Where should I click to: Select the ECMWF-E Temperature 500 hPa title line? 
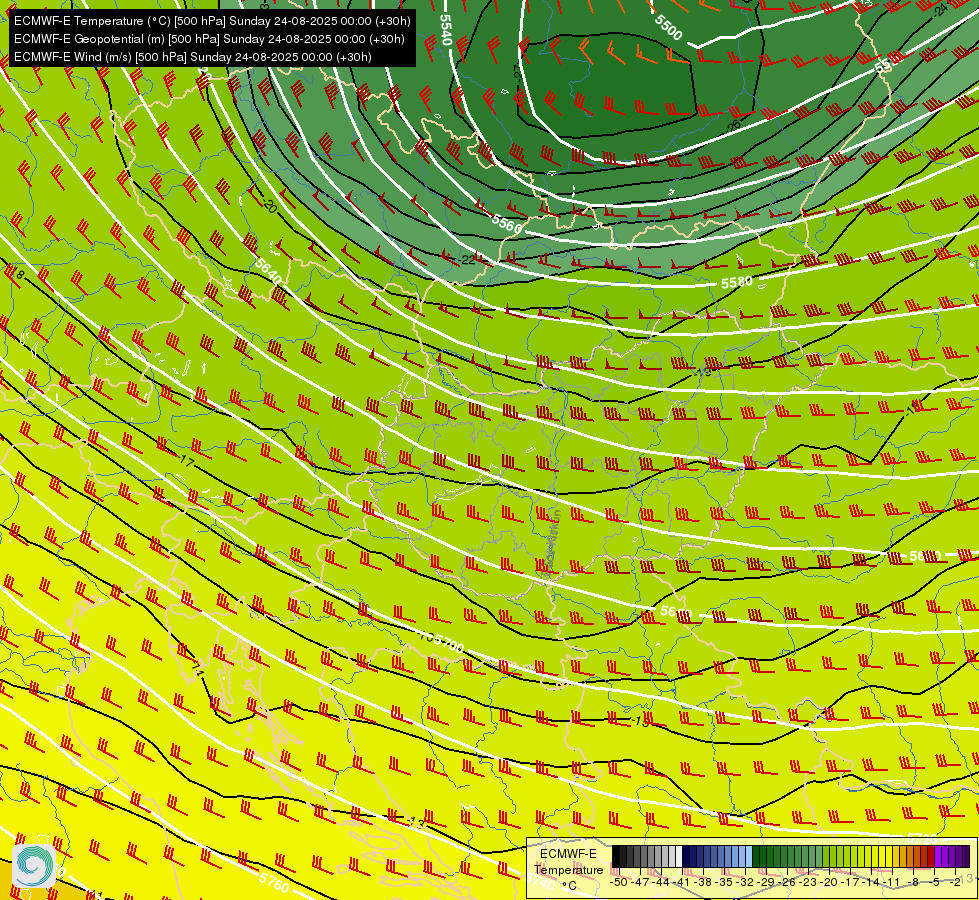[212, 21]
